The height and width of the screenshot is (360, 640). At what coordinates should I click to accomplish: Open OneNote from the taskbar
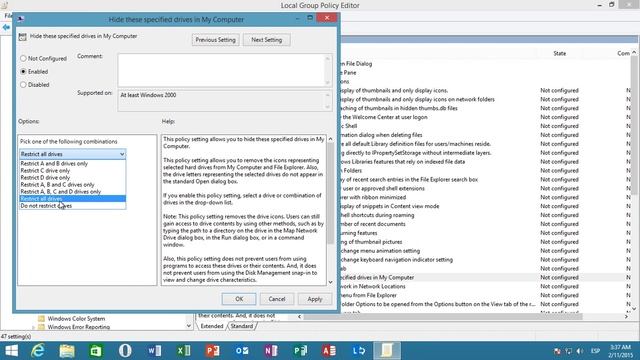pyautogui.click(x=271, y=351)
